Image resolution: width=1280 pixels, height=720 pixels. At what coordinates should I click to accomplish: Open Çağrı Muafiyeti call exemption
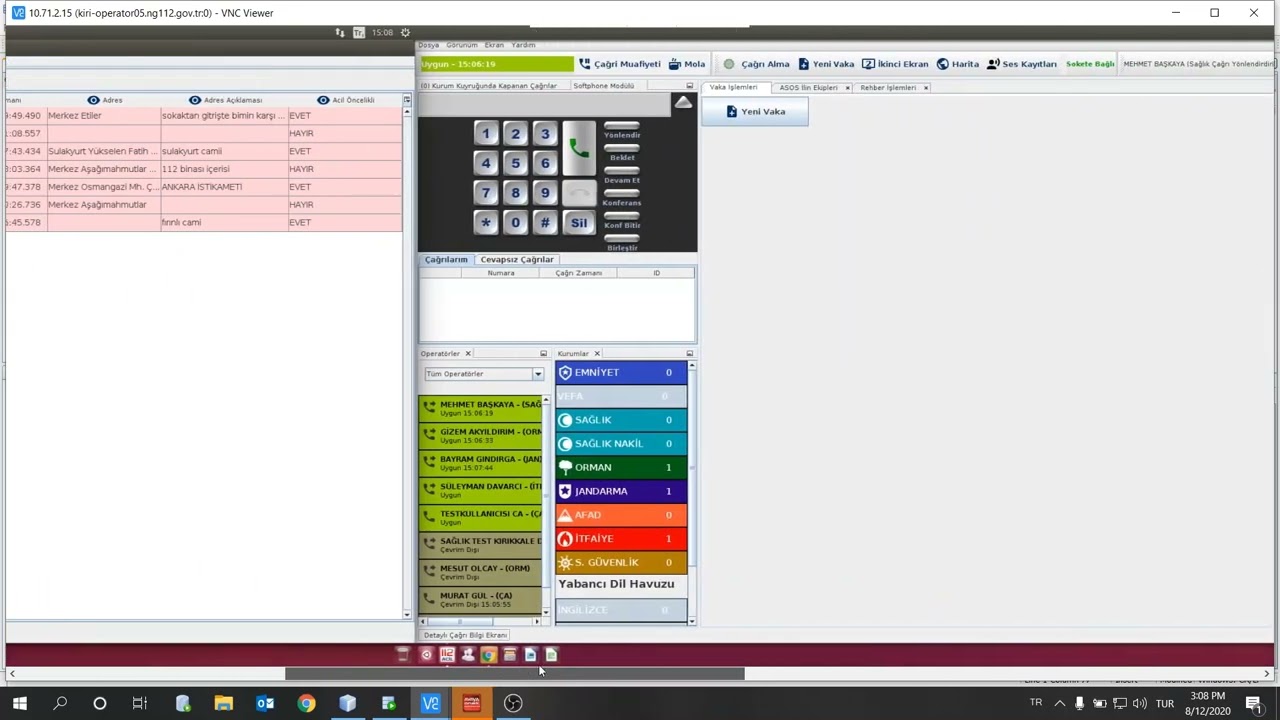click(620, 64)
